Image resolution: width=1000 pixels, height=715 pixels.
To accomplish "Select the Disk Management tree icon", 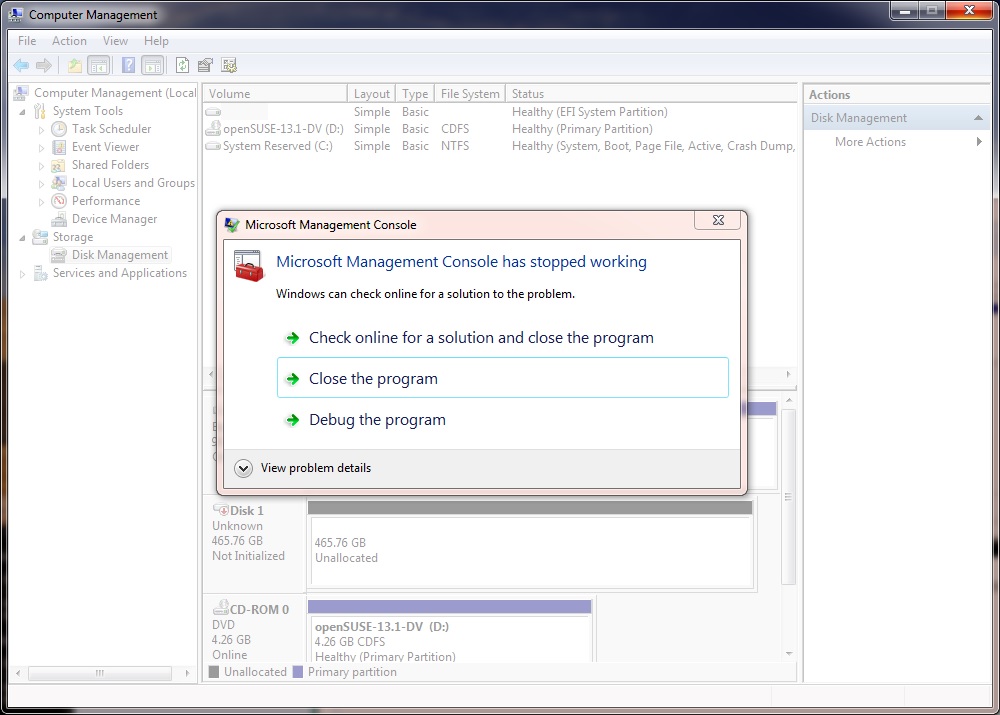I will tap(59, 255).
